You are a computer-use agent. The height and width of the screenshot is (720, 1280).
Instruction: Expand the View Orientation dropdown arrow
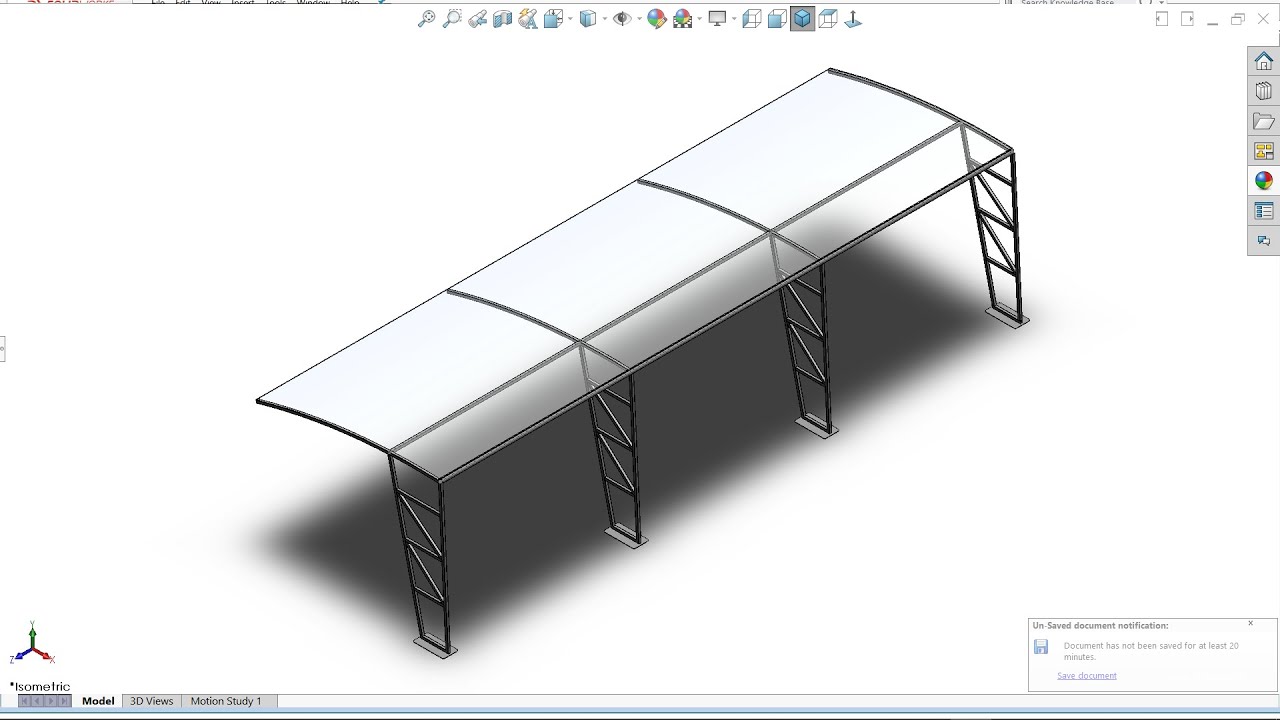coord(570,18)
